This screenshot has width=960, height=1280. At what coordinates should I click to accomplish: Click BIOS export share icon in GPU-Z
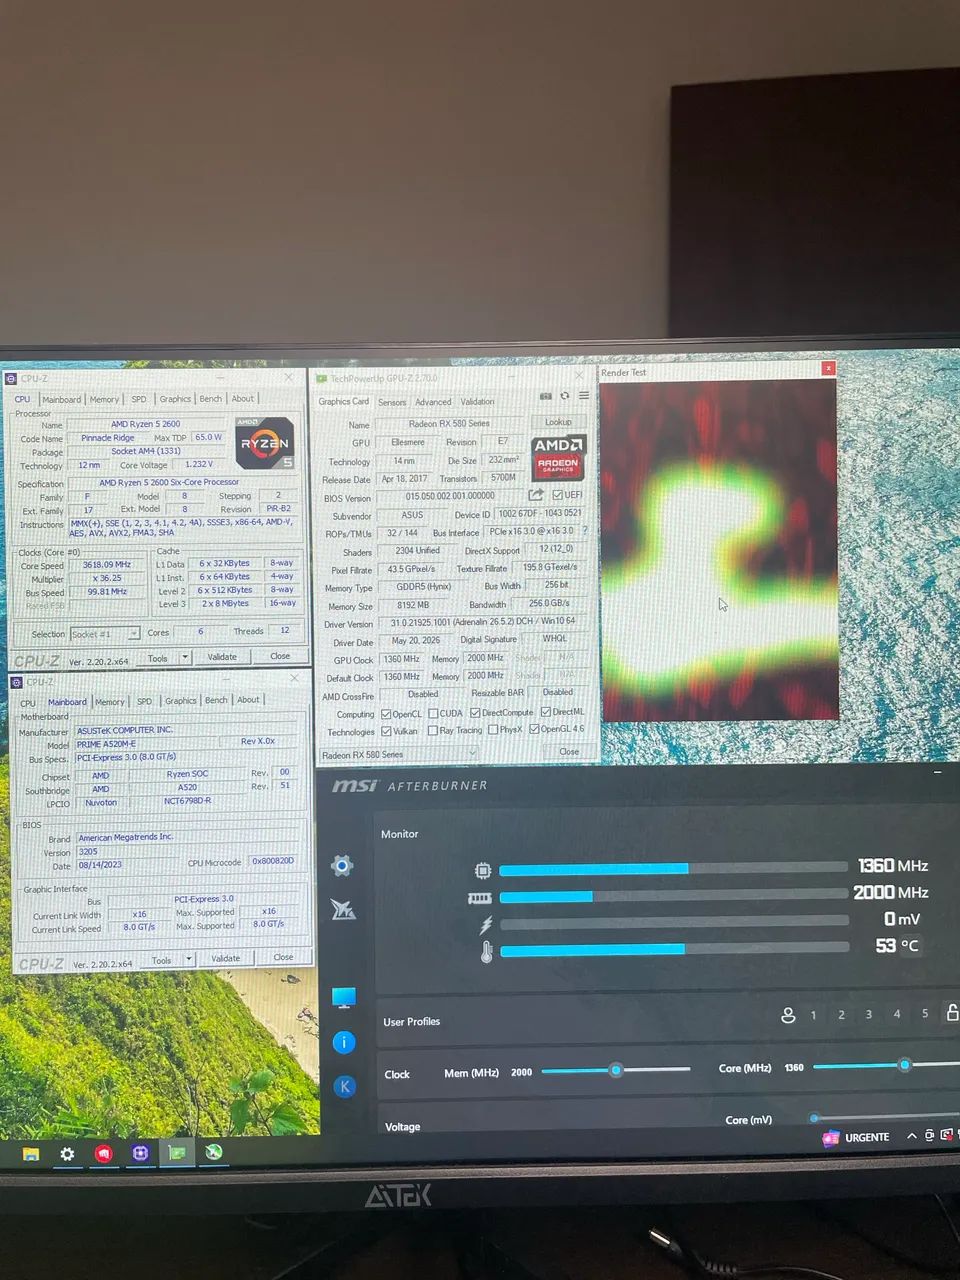[x=536, y=495]
